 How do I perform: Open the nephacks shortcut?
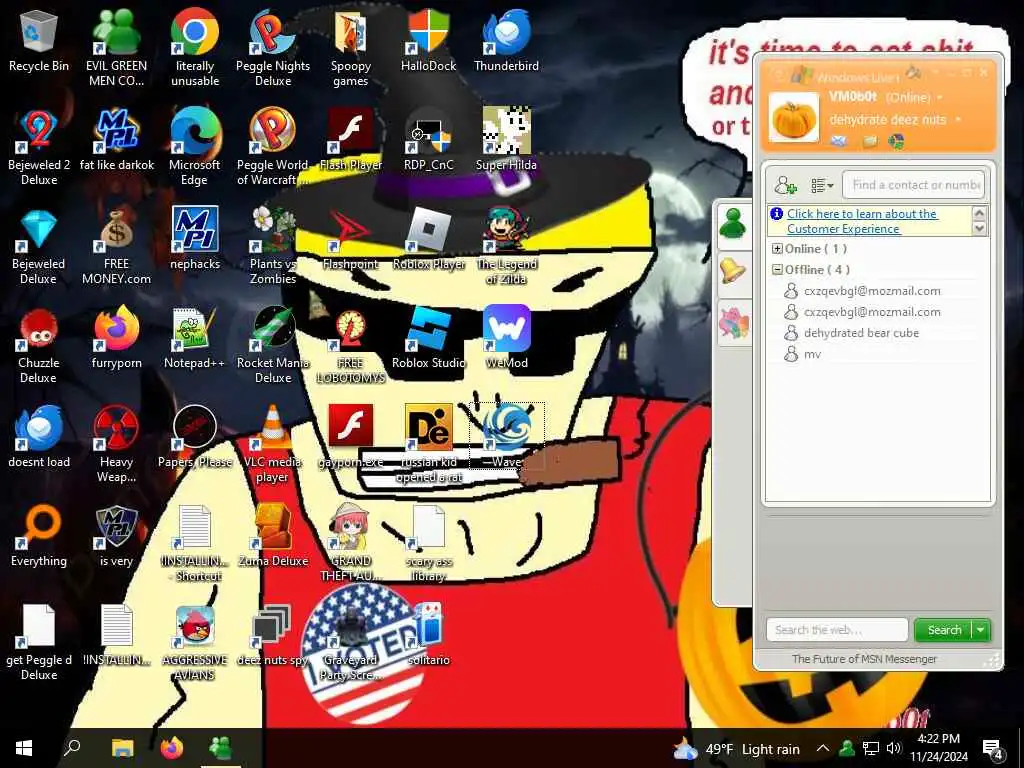point(195,239)
